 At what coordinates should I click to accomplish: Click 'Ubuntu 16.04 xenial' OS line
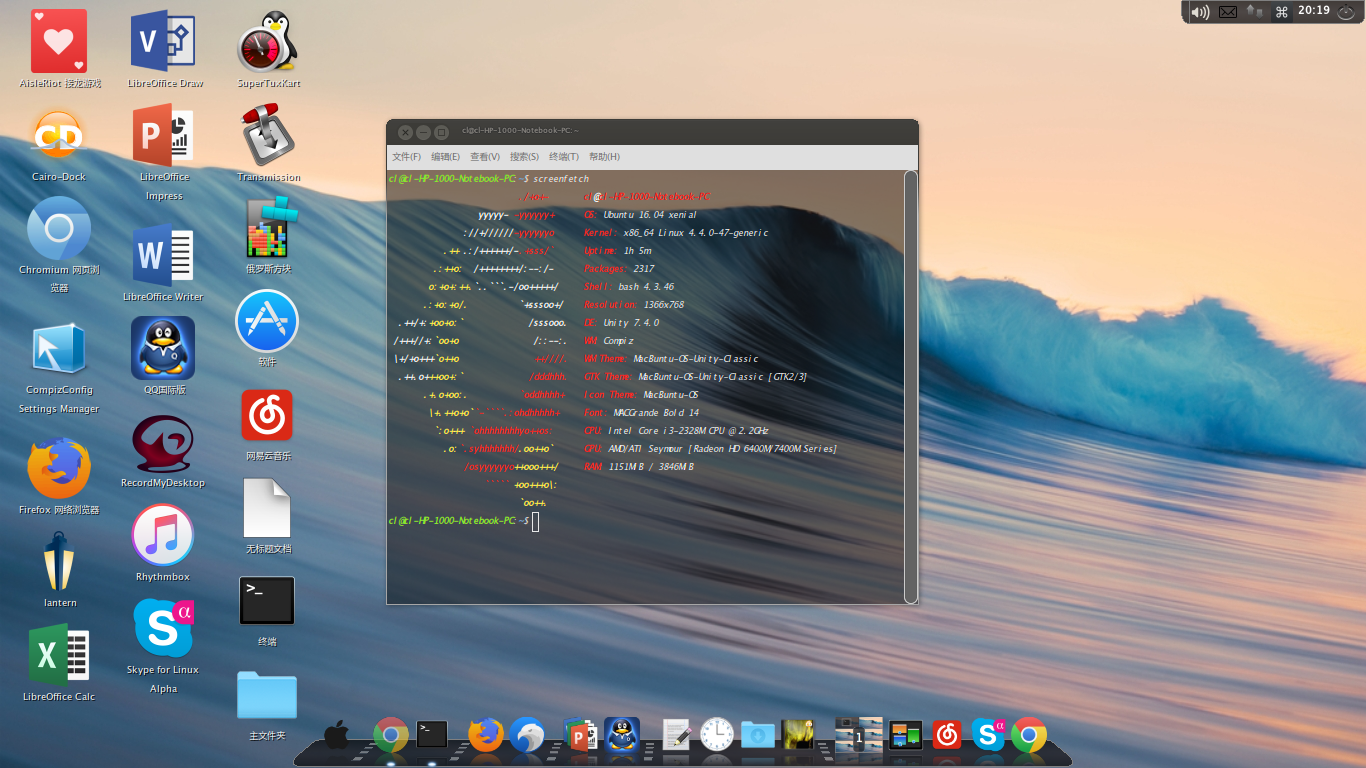[650, 215]
